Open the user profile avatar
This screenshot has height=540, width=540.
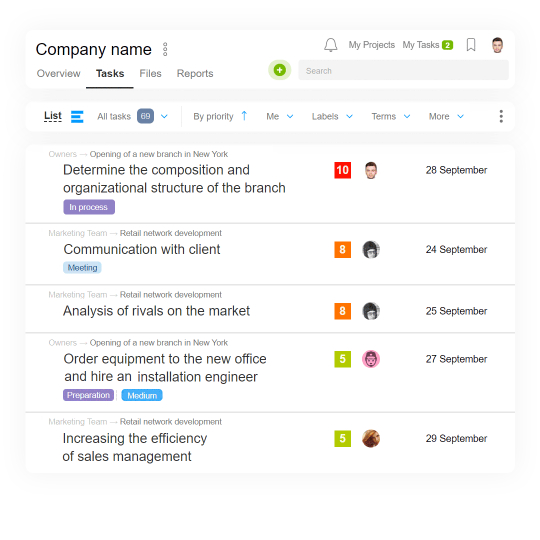point(497,45)
